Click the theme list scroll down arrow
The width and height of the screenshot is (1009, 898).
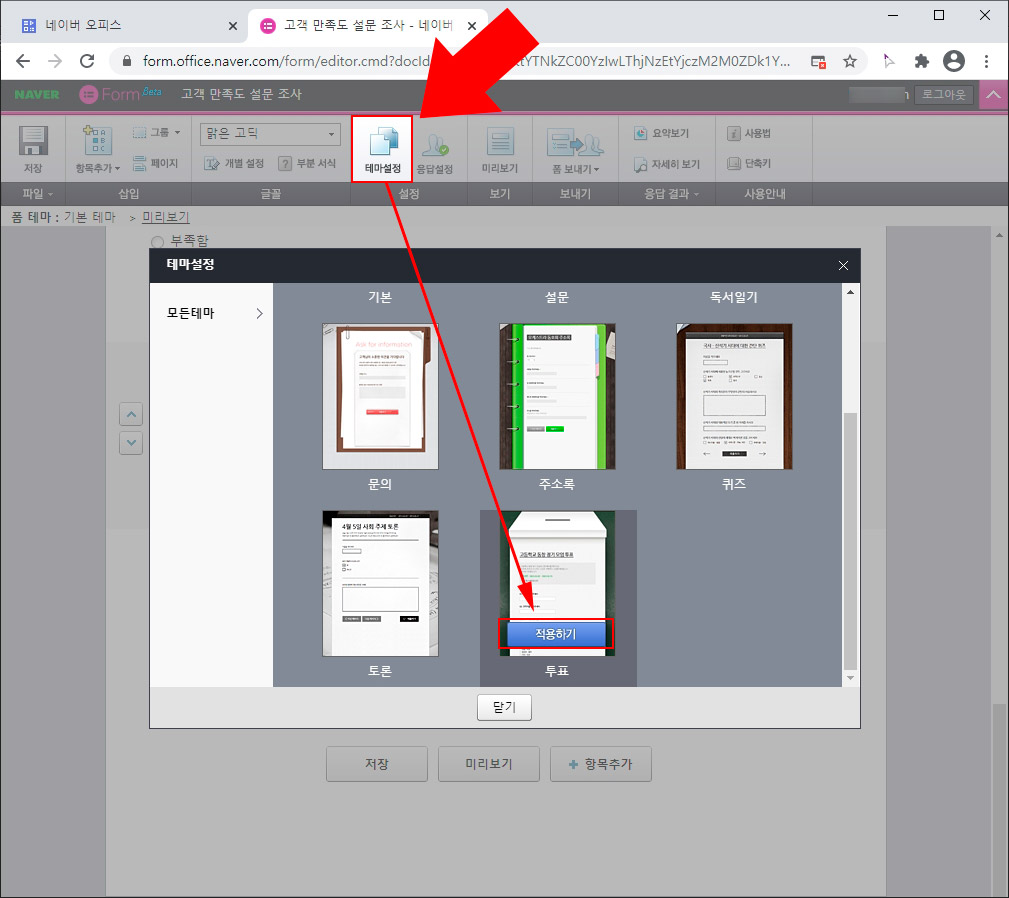point(850,678)
